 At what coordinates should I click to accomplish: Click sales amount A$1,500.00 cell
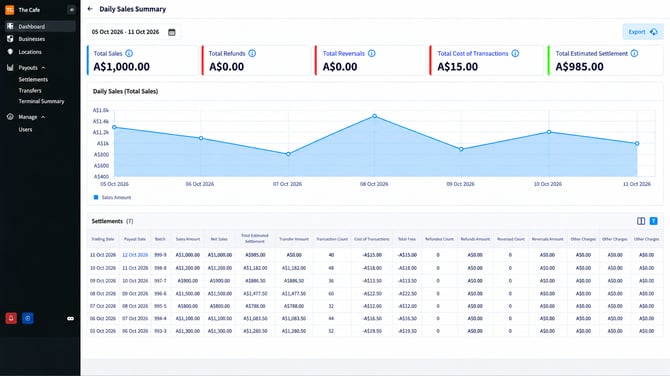point(188,294)
